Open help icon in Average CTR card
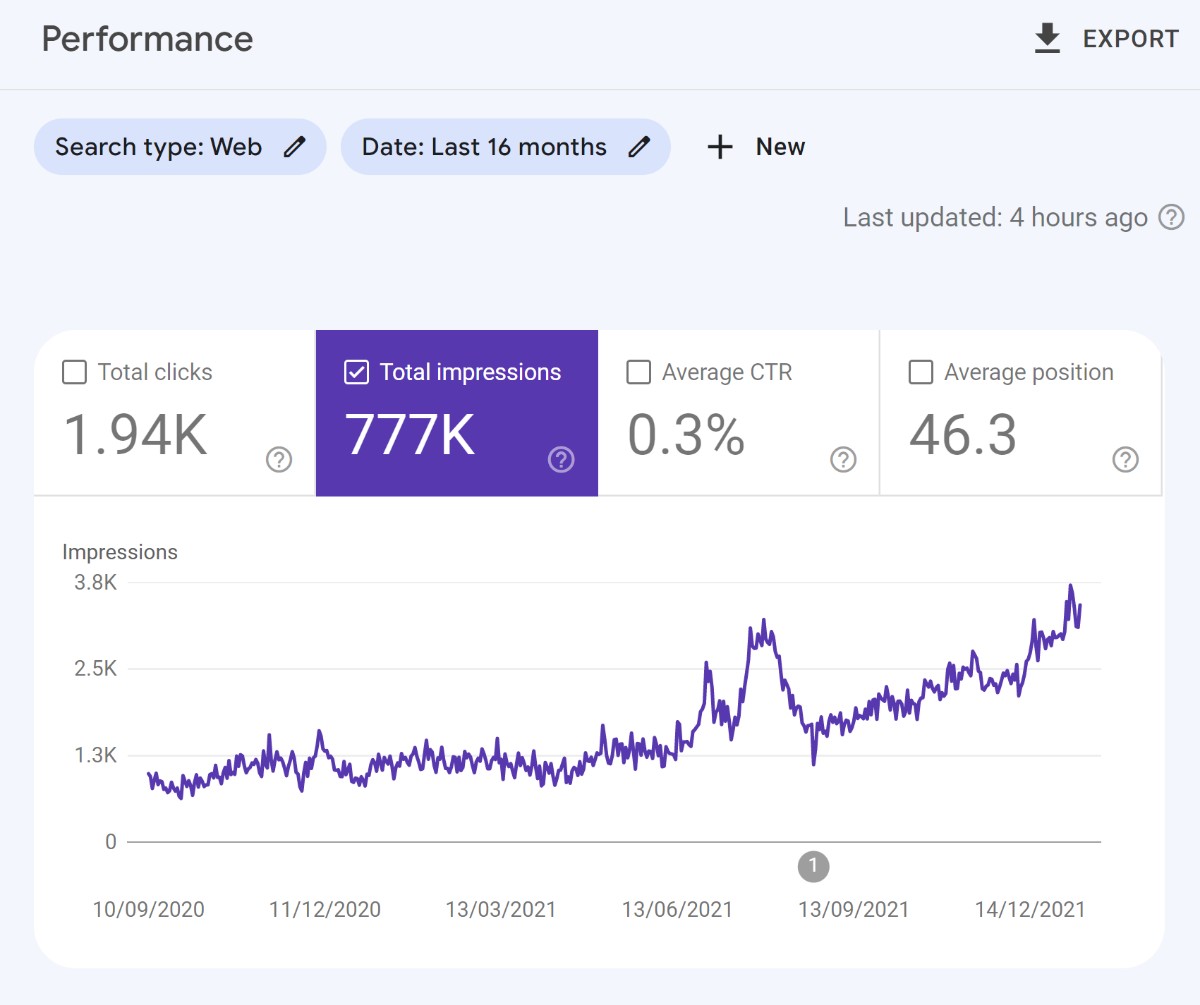 click(843, 459)
